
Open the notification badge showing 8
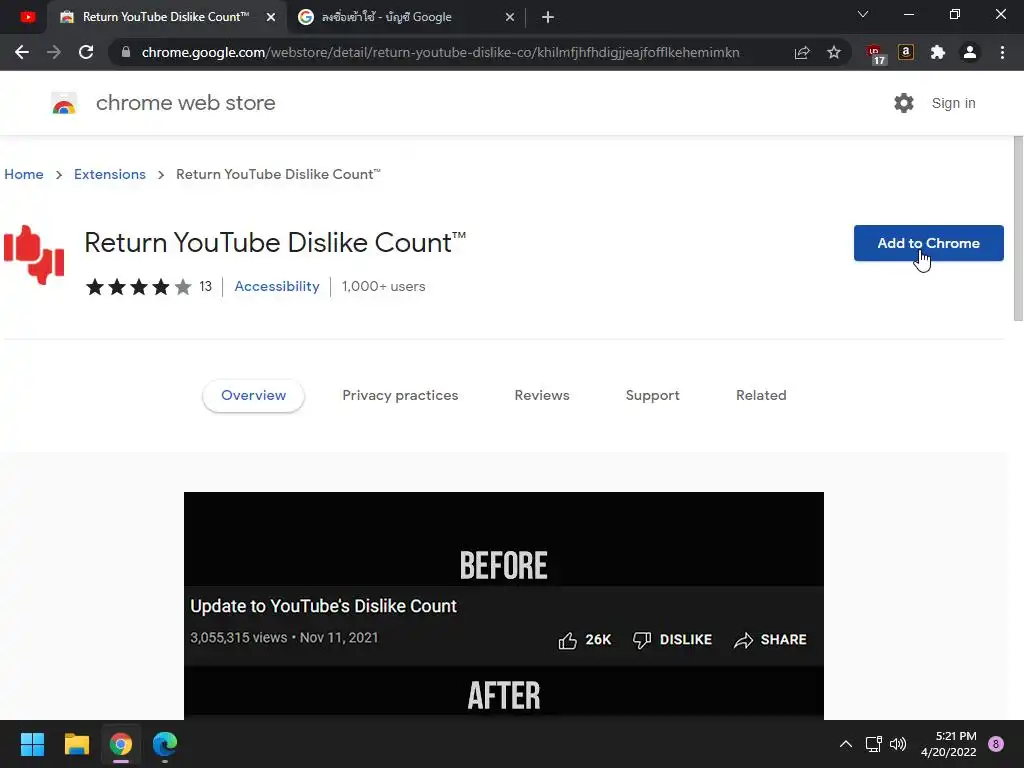996,744
